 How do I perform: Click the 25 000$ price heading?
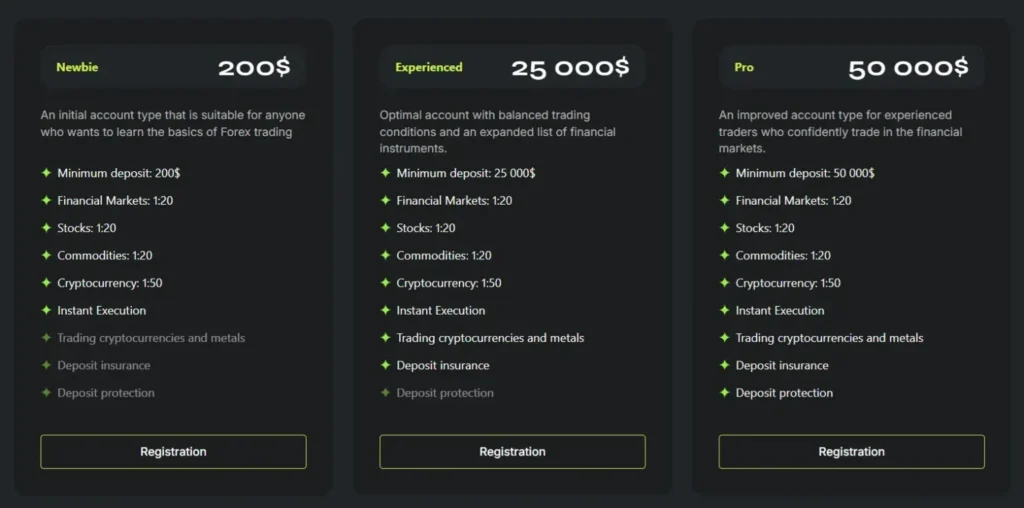(x=570, y=68)
